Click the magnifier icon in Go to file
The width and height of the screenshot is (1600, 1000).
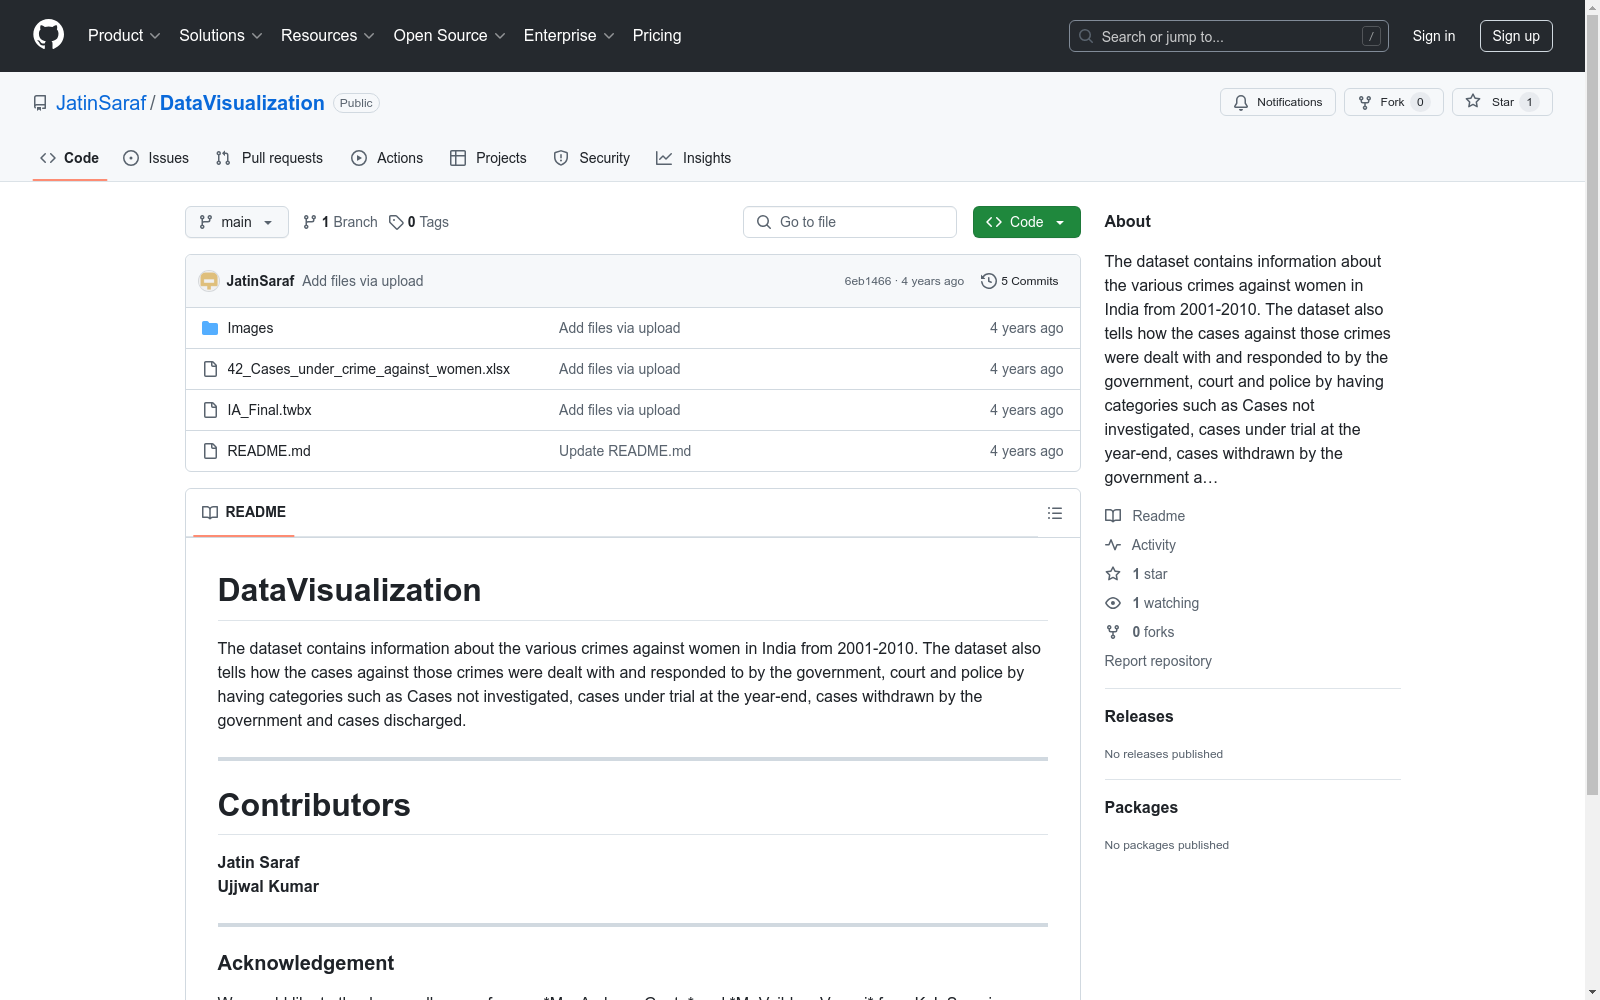[x=764, y=222]
